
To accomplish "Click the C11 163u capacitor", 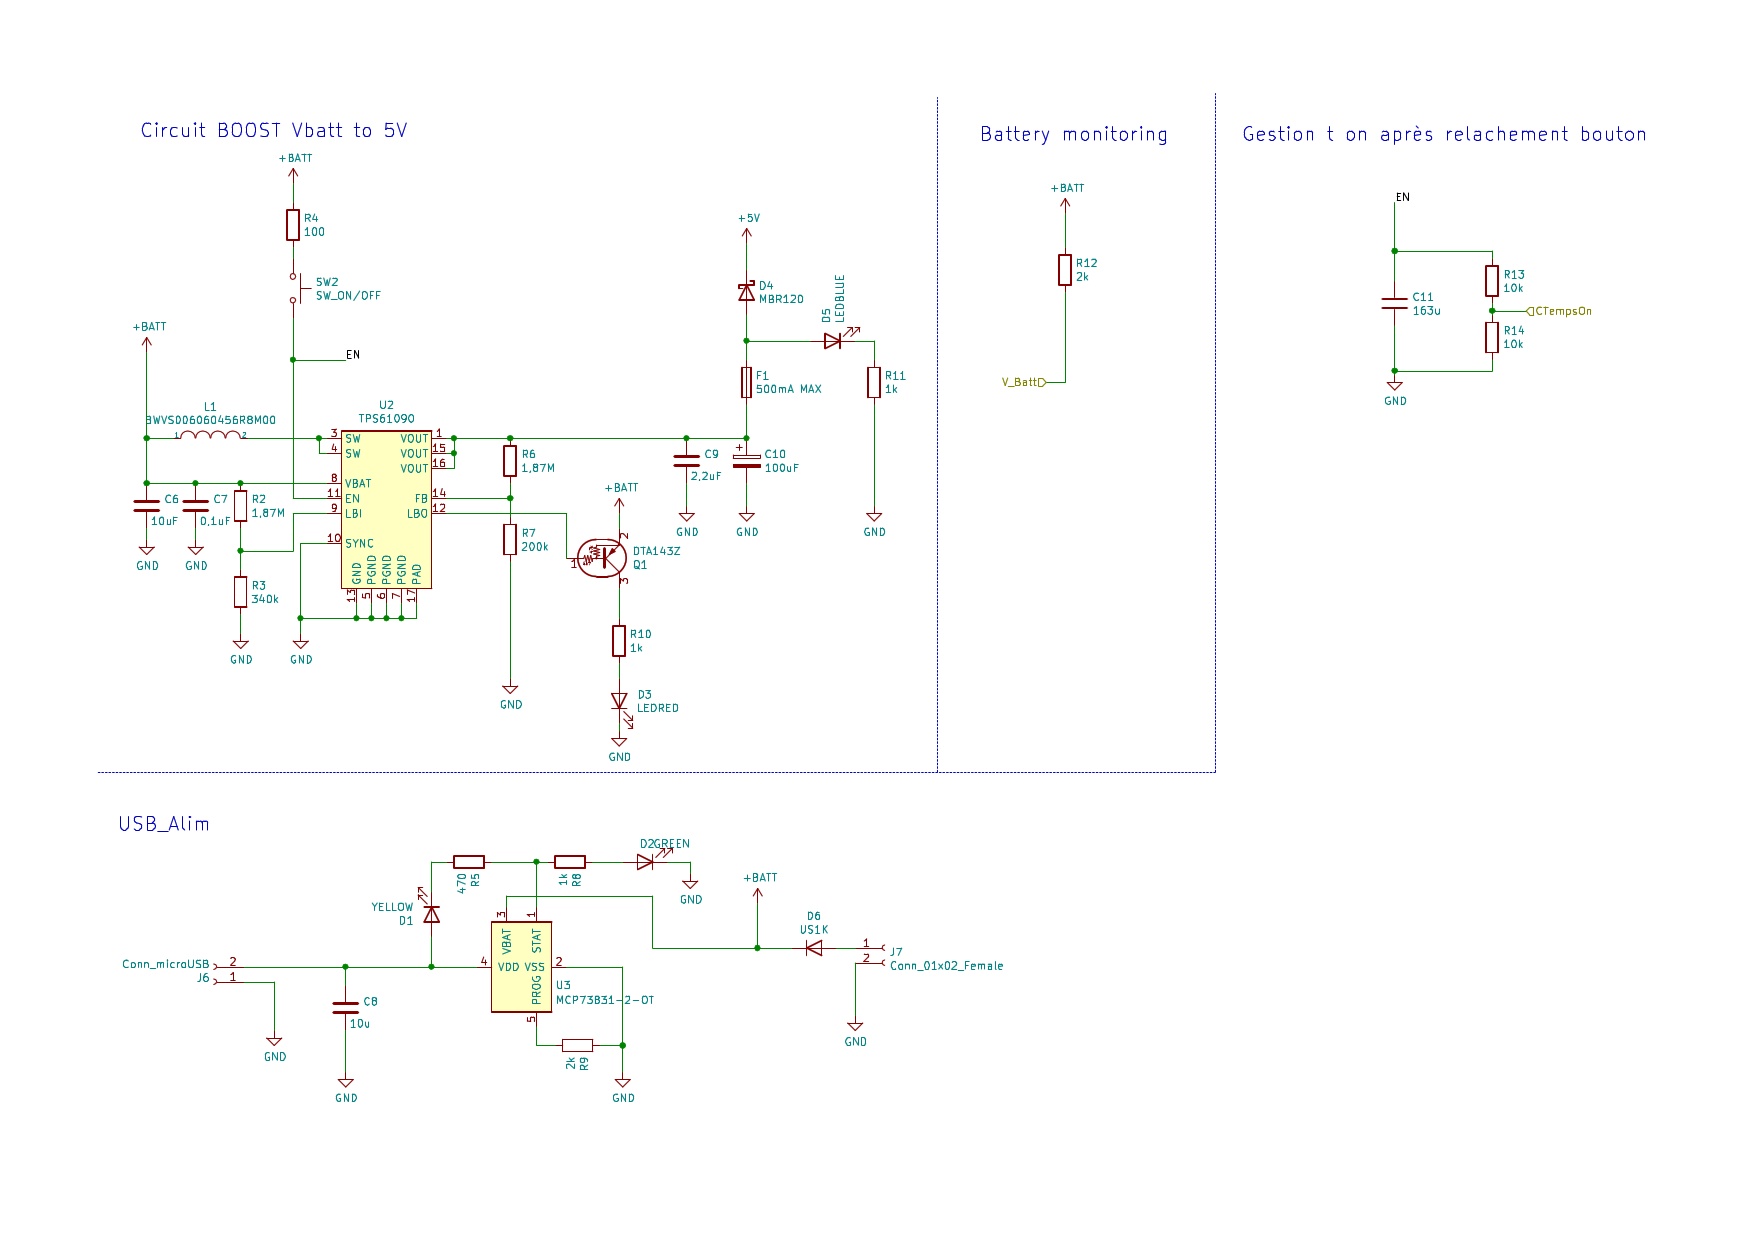I will coord(1394,304).
